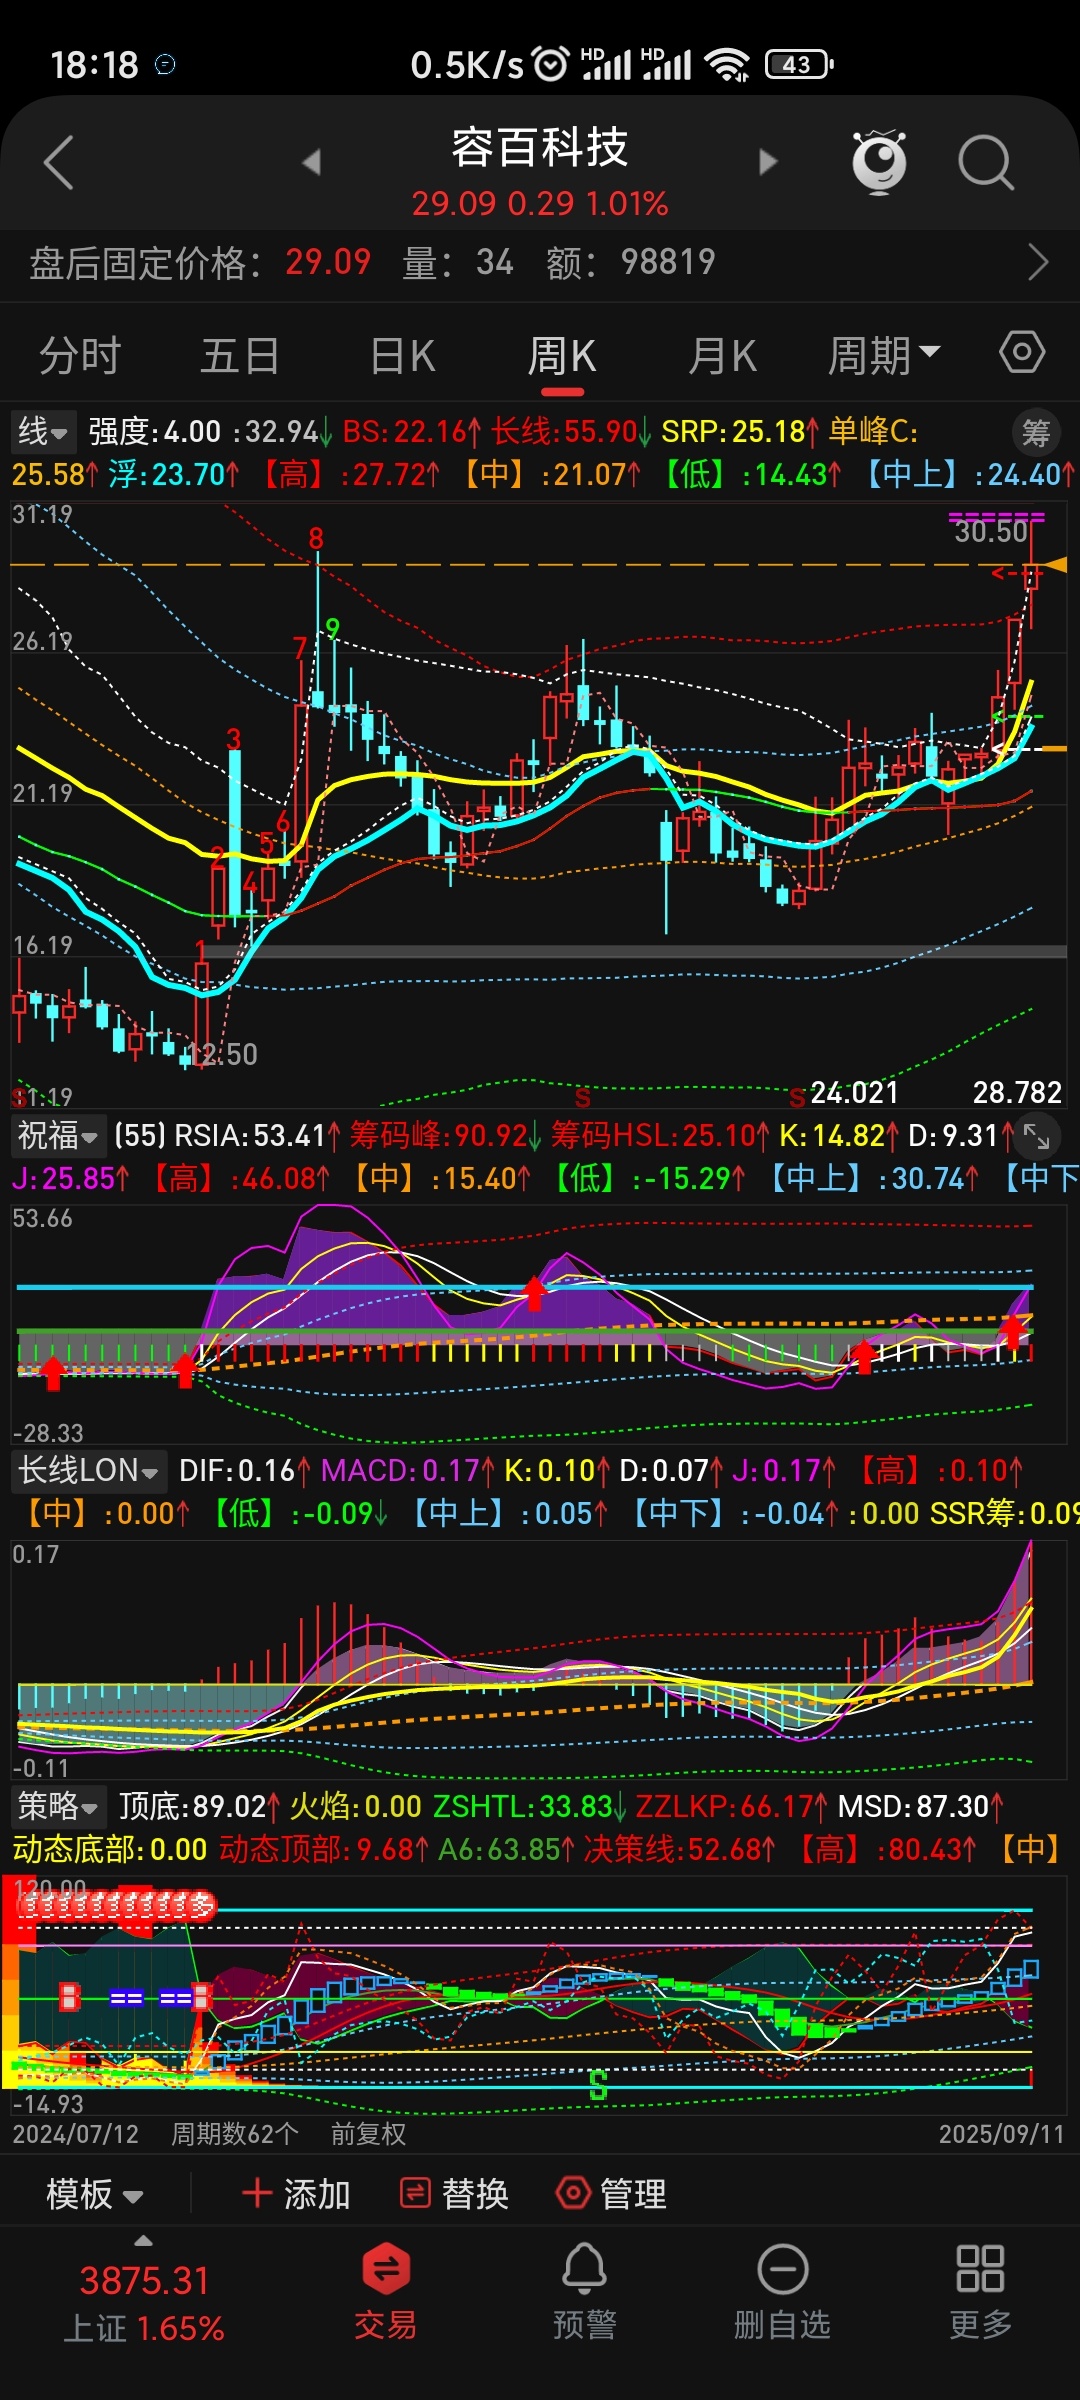The width and height of the screenshot is (1080, 2400).
Task: Expand the 周期 period dropdown
Action: click(x=884, y=356)
